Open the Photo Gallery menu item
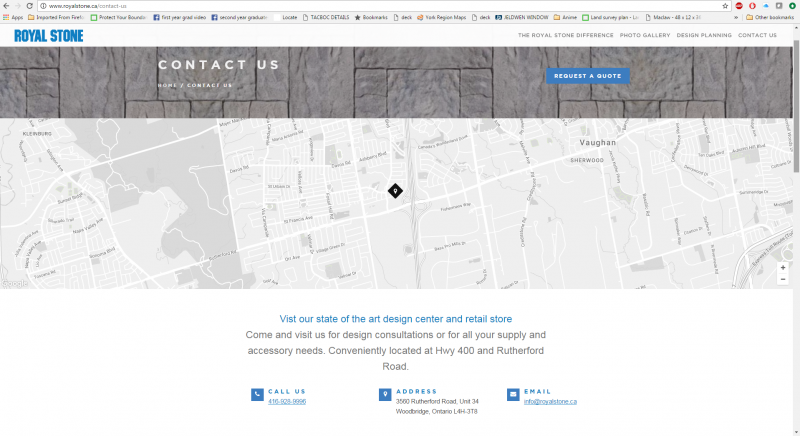Screen dimensions: 800x436 pos(644,35)
